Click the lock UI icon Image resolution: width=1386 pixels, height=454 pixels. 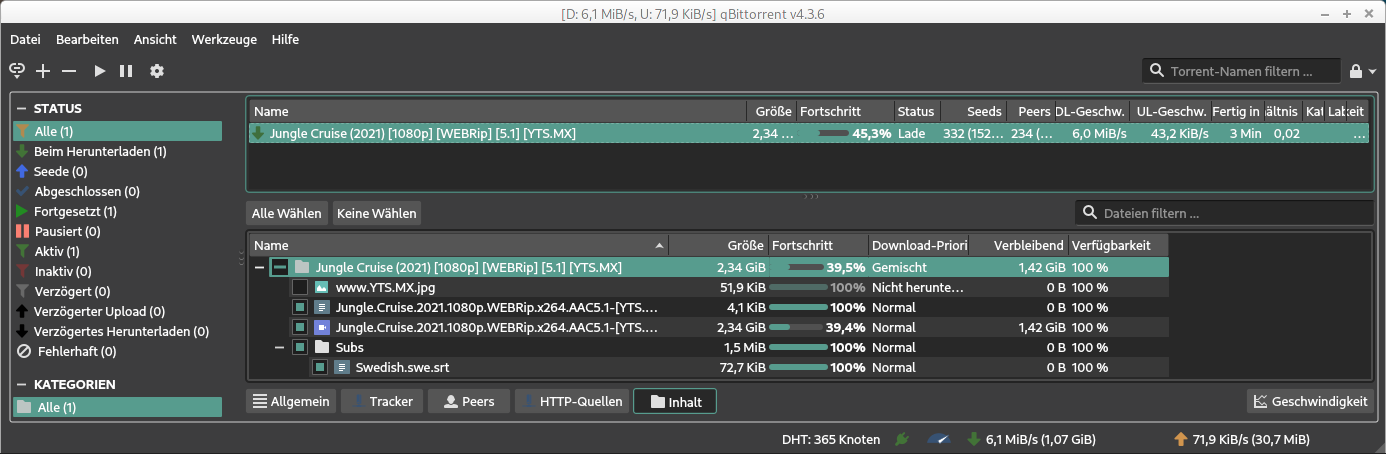coord(1356,71)
